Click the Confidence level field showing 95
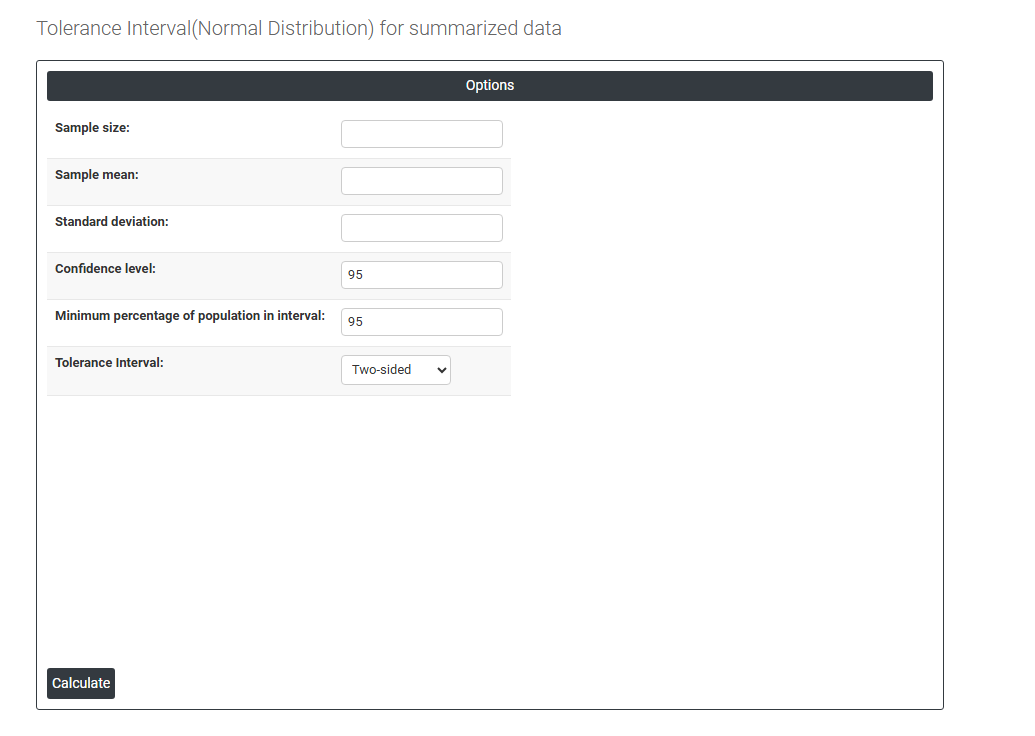The height and width of the screenshot is (736, 1035). pyautogui.click(x=421, y=275)
